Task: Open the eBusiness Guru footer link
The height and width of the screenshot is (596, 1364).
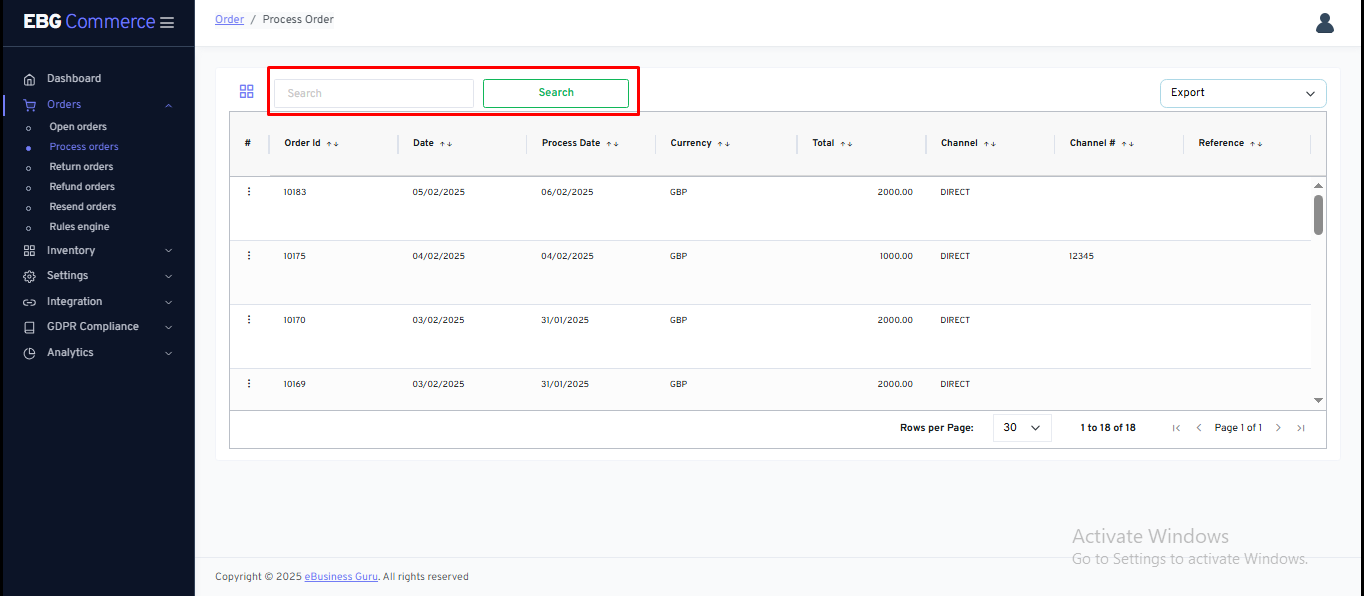Action: tap(341, 577)
